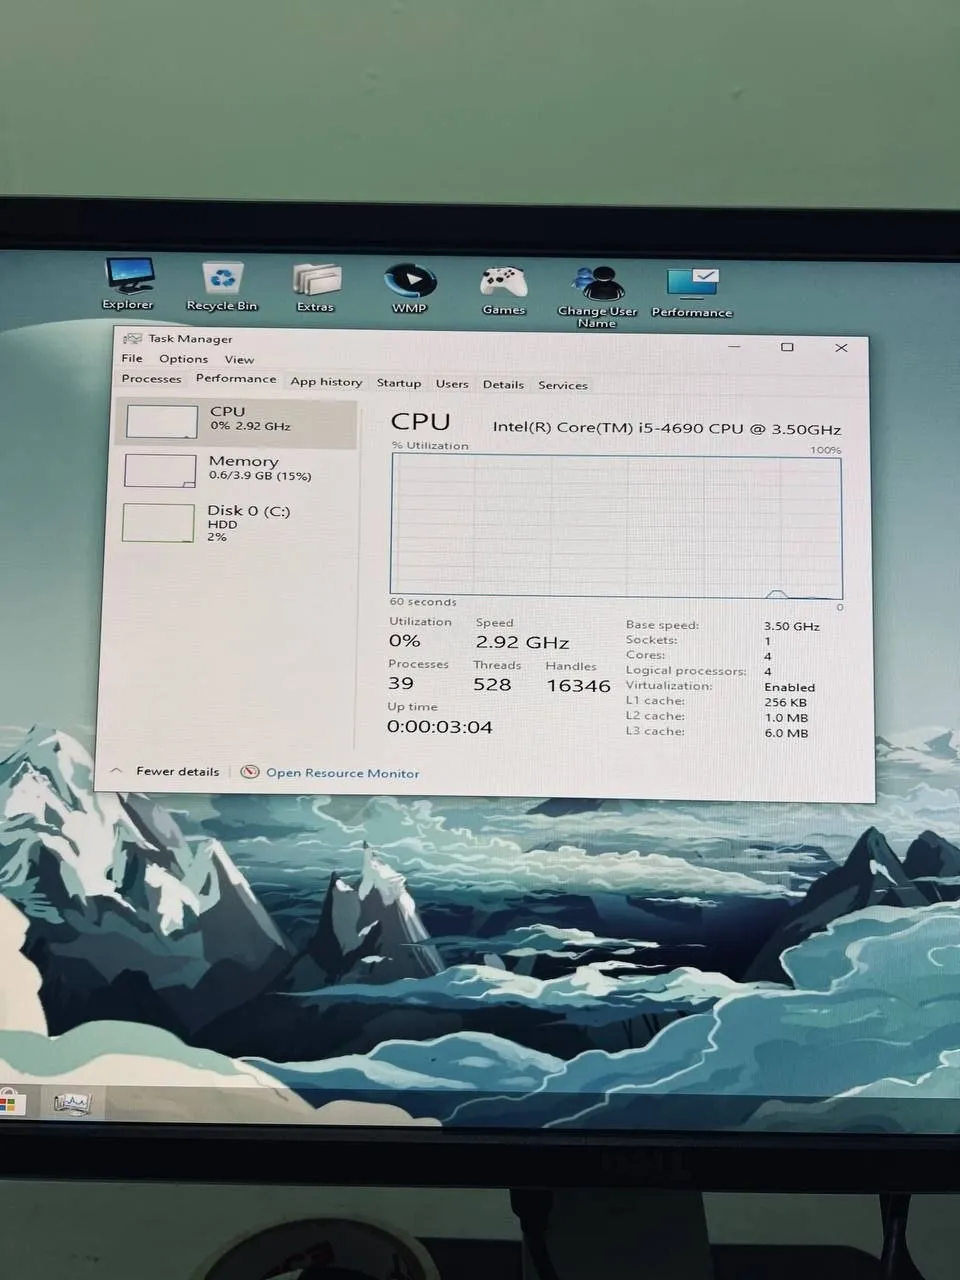The width and height of the screenshot is (960, 1280).
Task: Click the handles count 16346
Action: [578, 686]
